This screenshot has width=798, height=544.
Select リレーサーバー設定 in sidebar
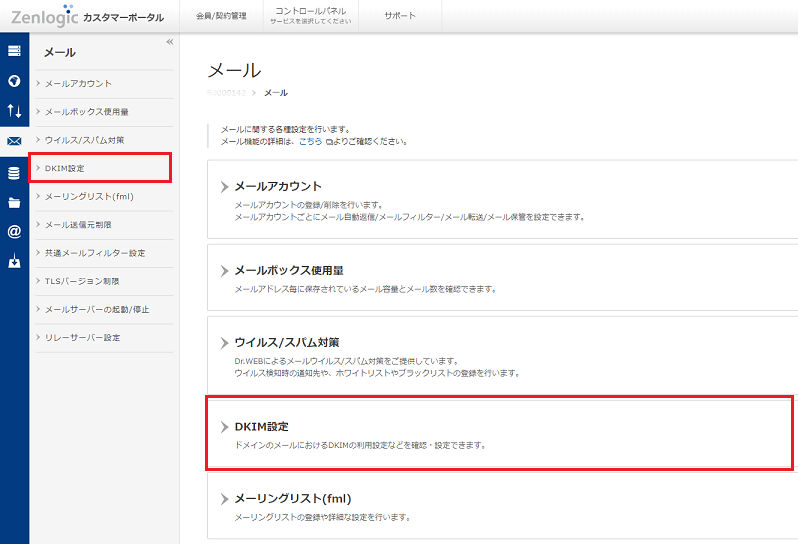83,337
